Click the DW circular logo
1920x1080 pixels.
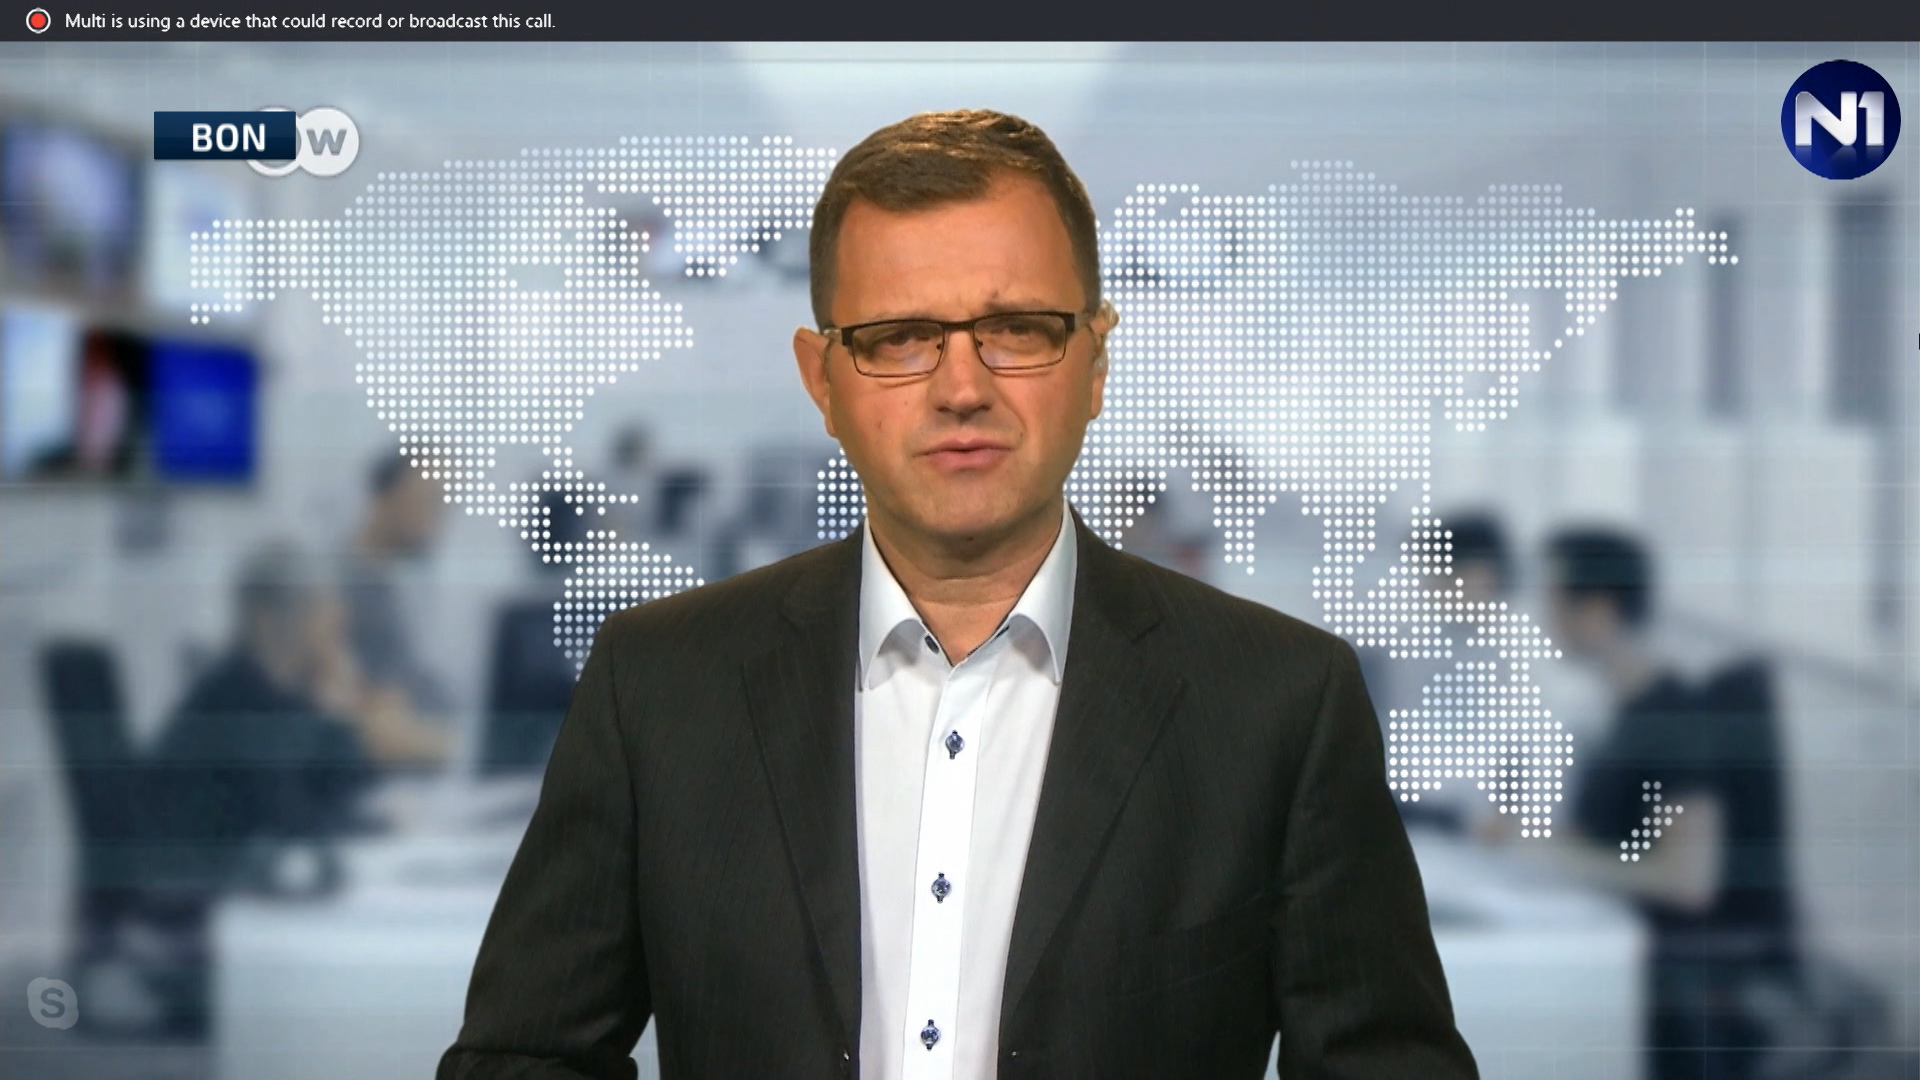[327, 142]
